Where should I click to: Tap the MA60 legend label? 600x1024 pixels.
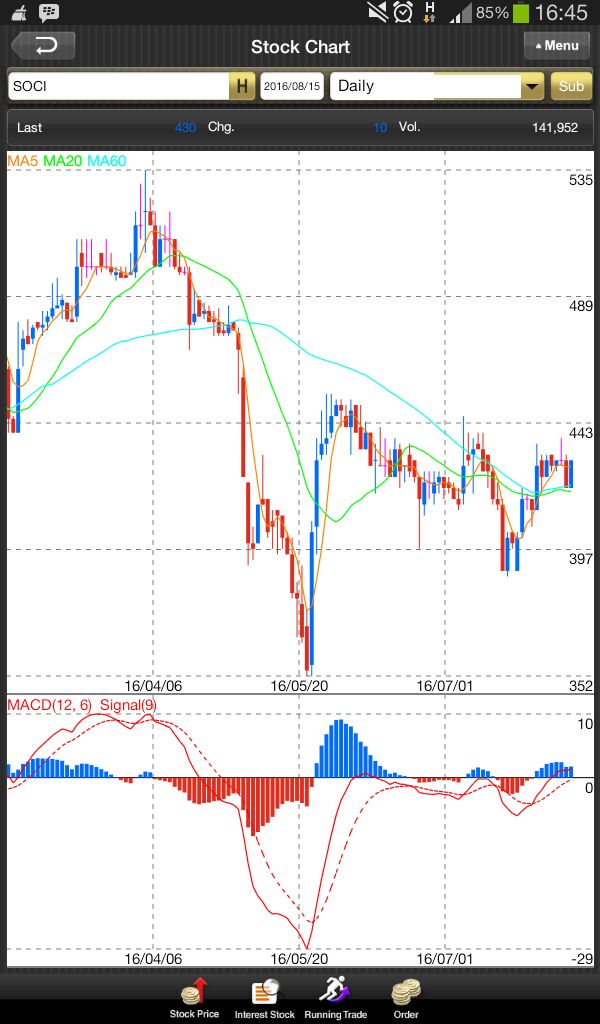click(x=107, y=161)
